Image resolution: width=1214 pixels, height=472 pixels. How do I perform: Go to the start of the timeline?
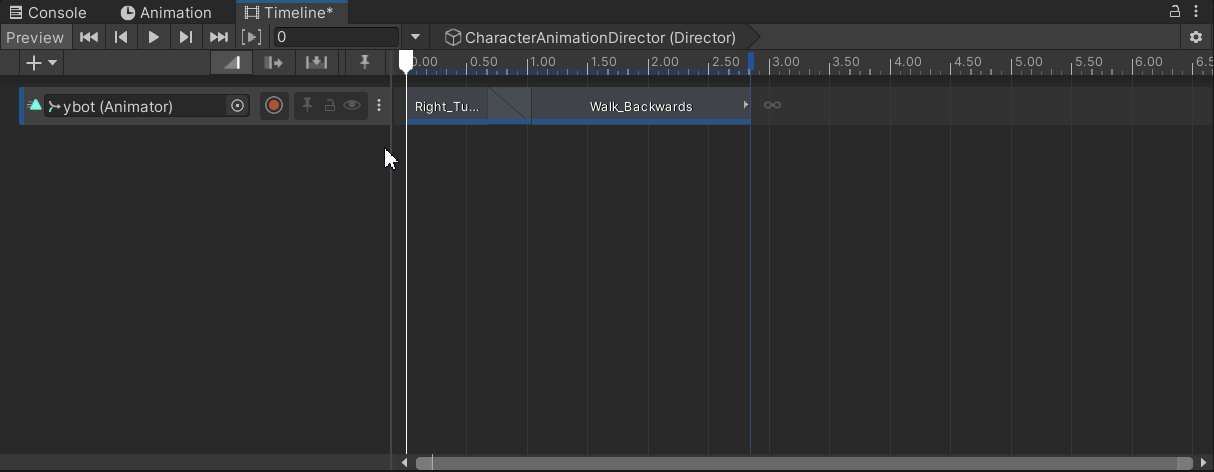tap(89, 37)
